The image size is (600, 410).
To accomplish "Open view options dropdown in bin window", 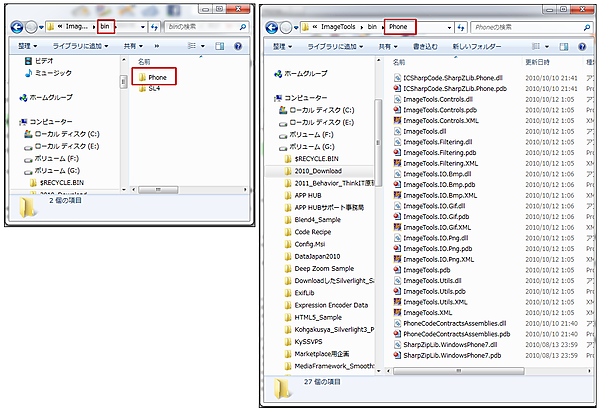I will coord(203,46).
